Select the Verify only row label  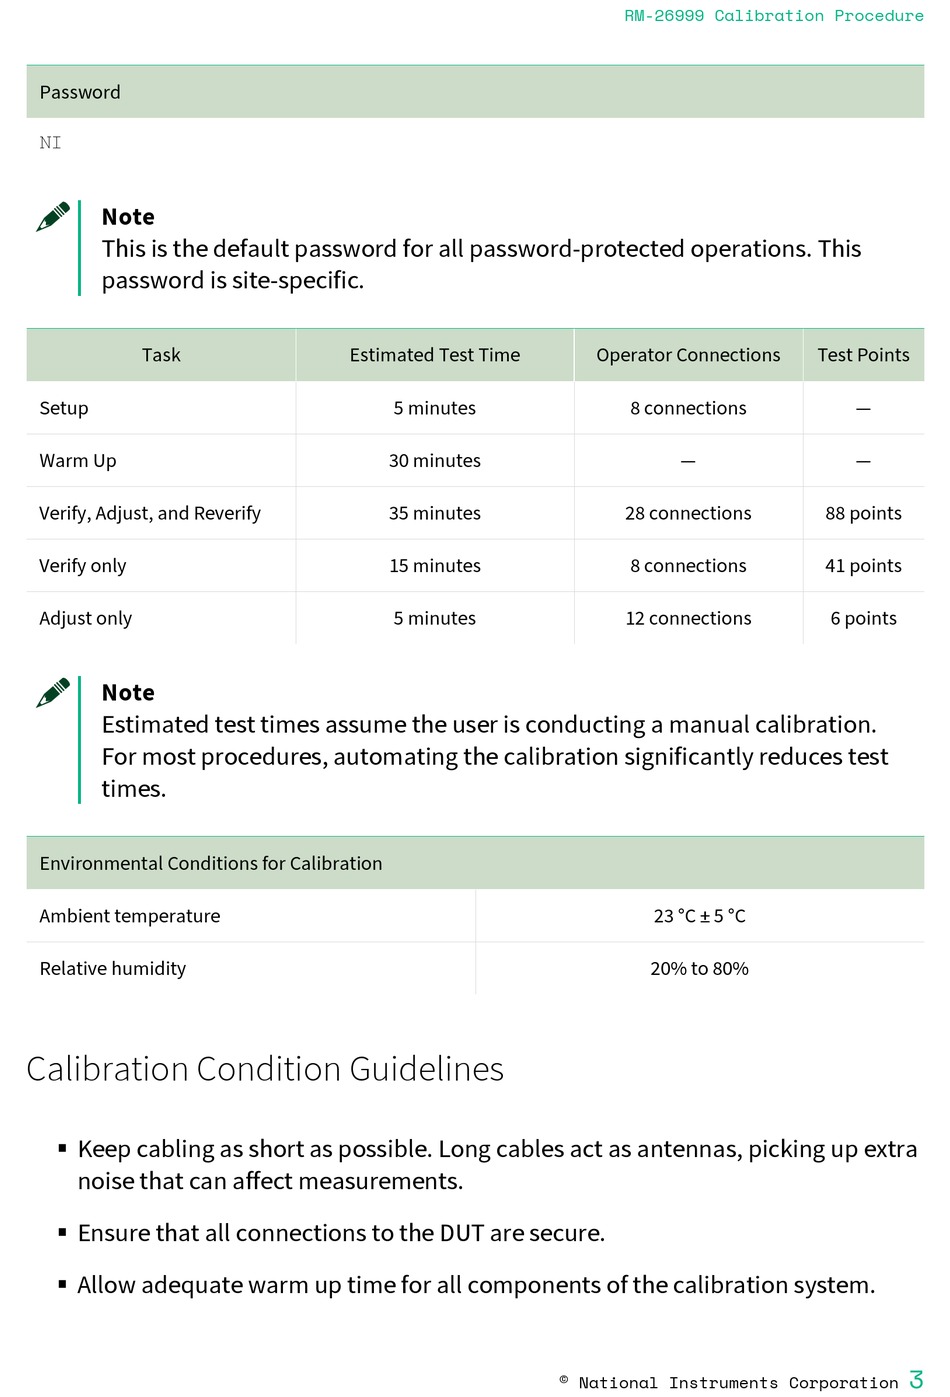click(83, 566)
